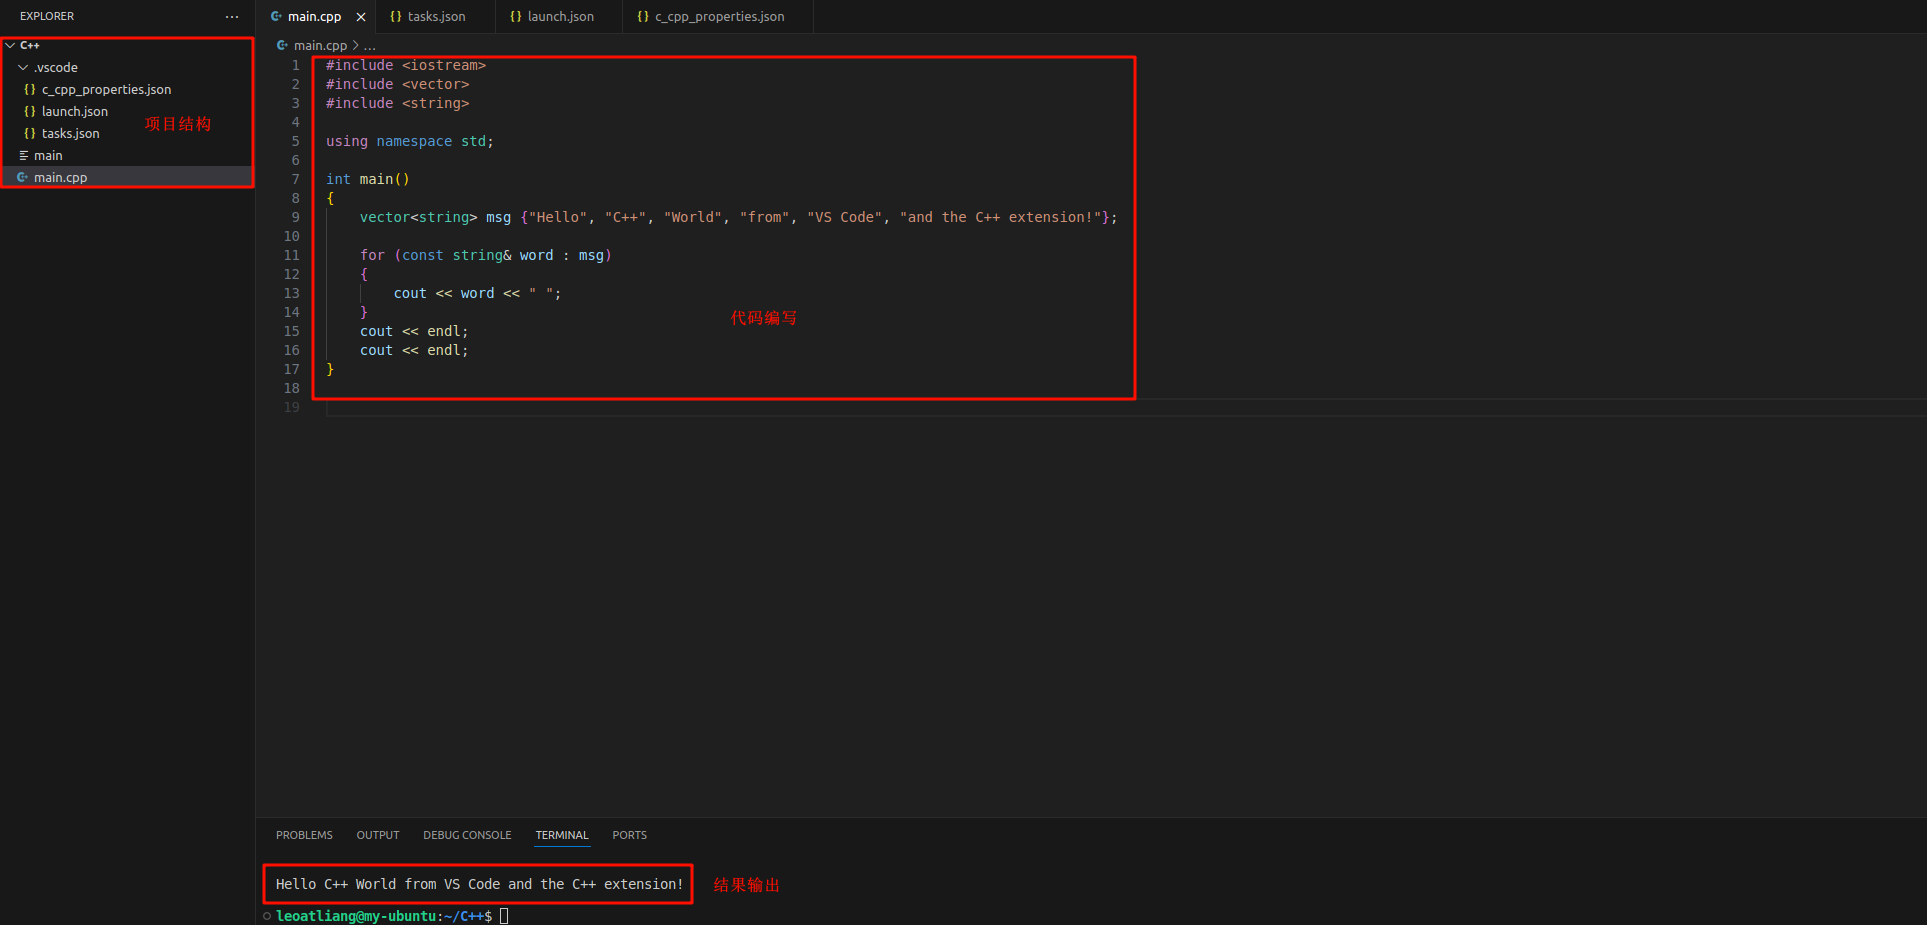Click the JSON braces icon on launch.json tab
The height and width of the screenshot is (925, 1927).
[516, 17]
